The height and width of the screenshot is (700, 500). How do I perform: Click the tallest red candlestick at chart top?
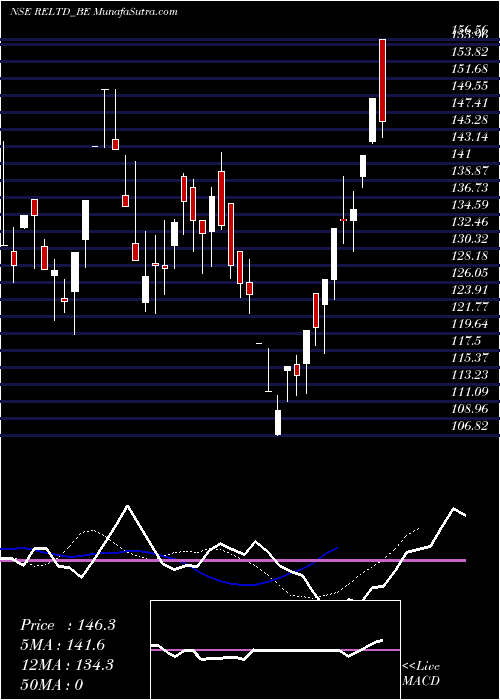382,80
